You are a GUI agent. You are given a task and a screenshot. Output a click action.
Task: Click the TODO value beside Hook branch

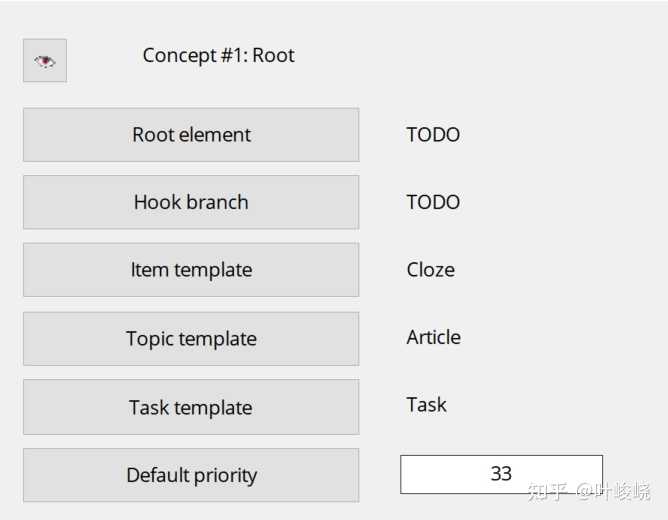click(x=433, y=202)
